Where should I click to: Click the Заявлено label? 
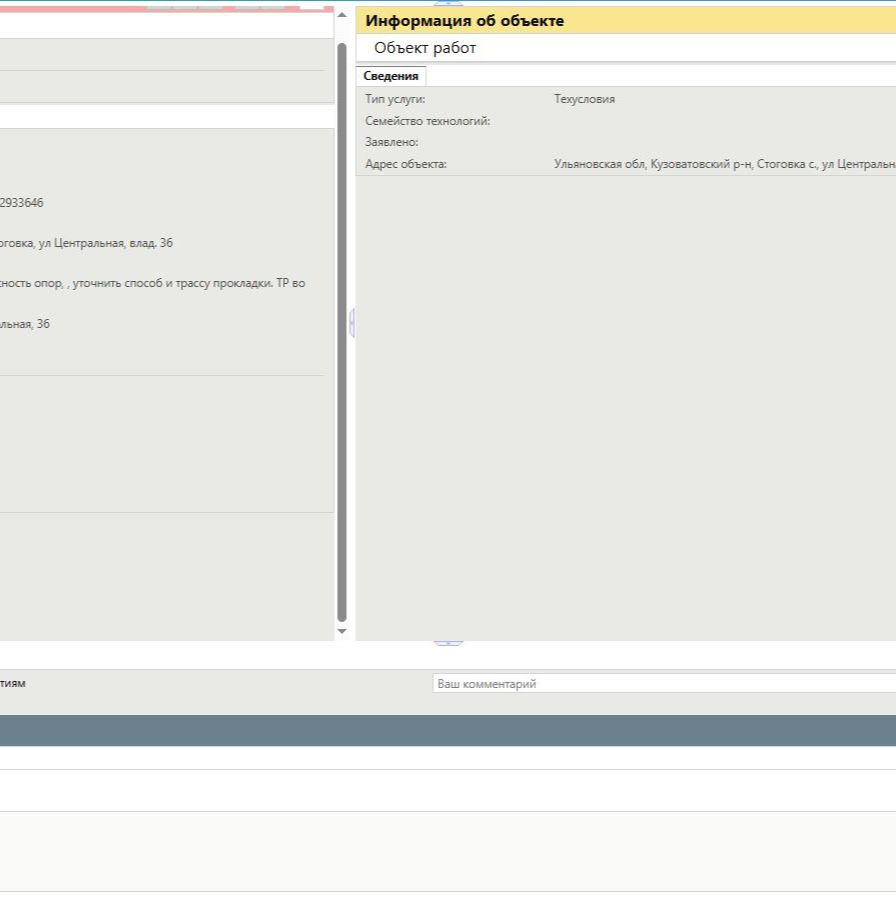pos(392,142)
